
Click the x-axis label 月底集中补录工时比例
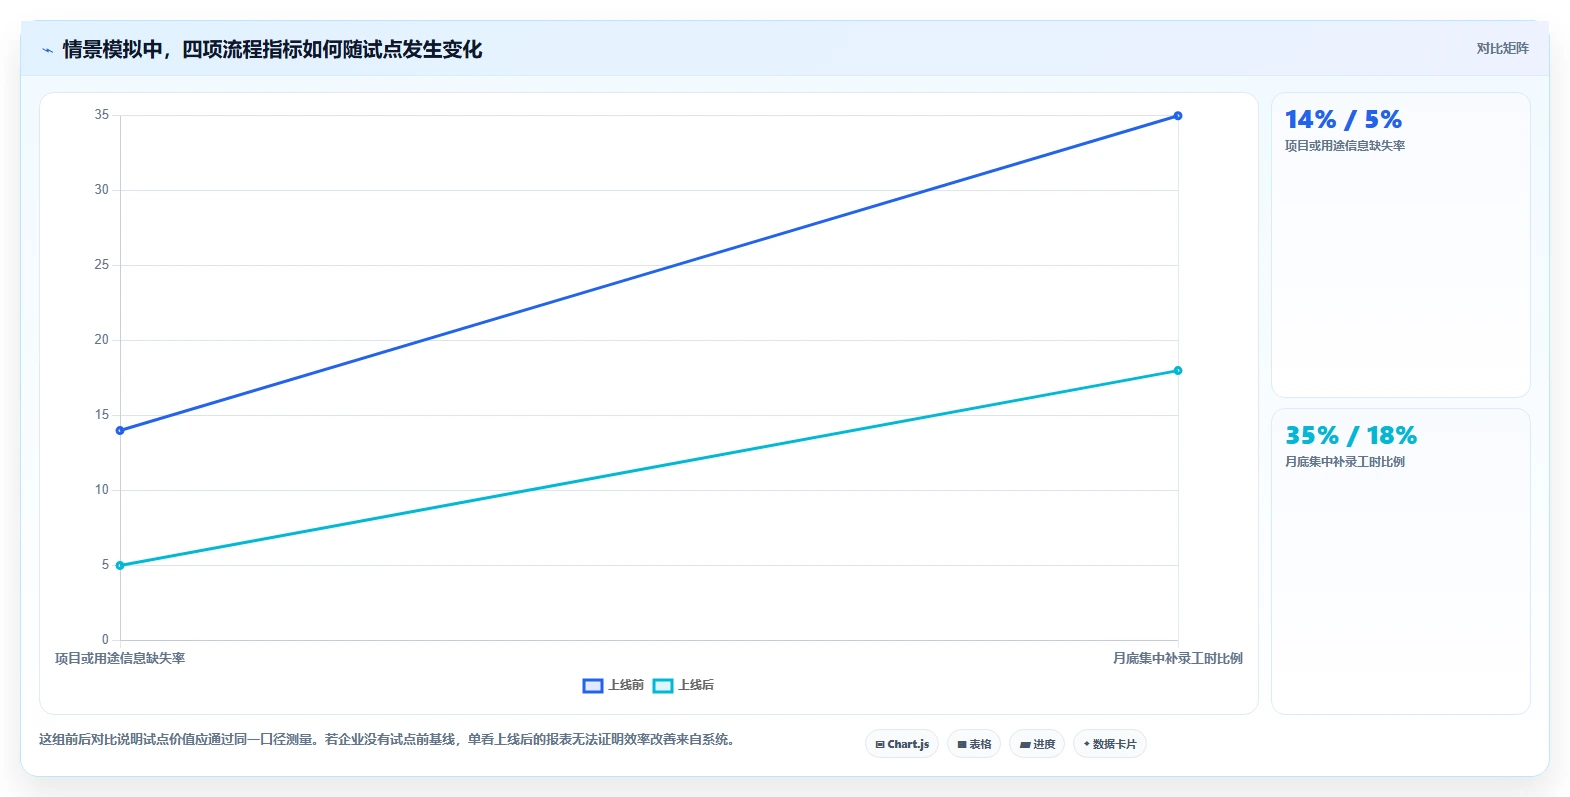click(1178, 658)
